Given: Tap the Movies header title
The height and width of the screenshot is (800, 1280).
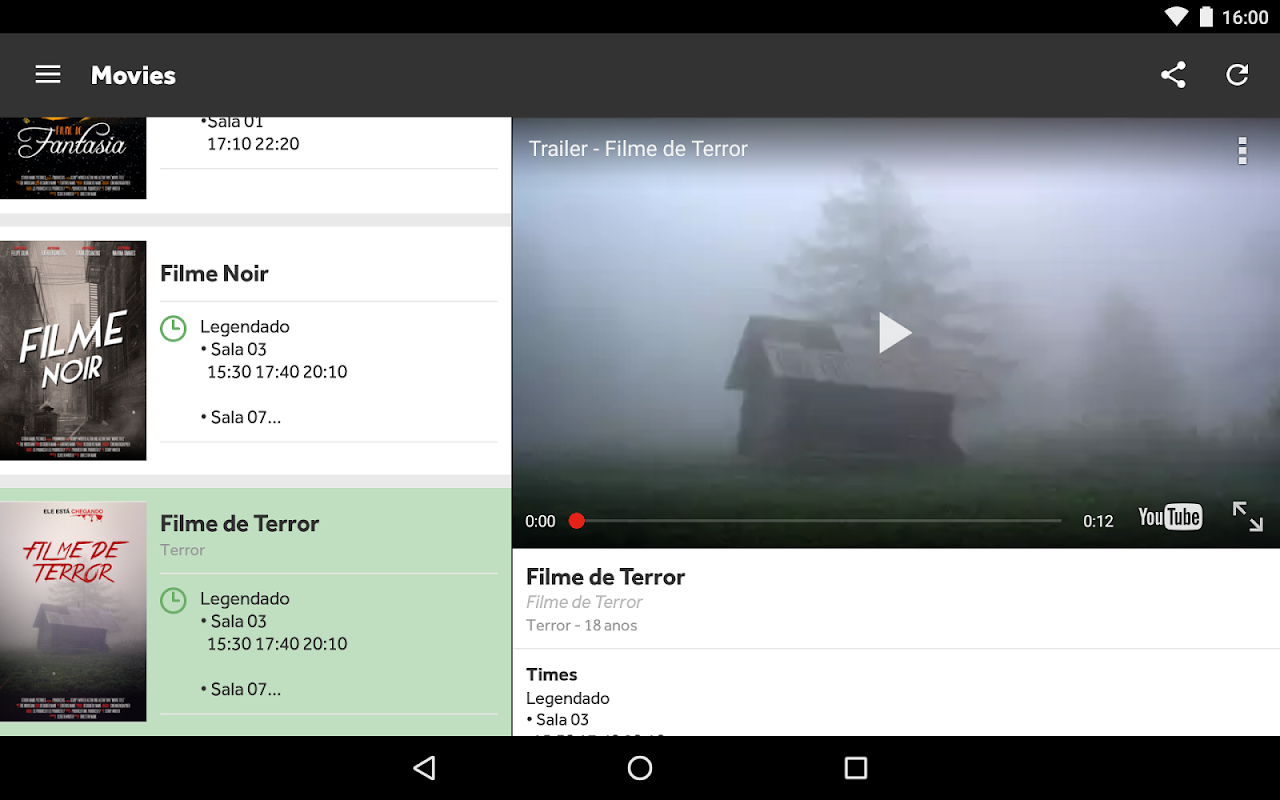Looking at the screenshot, I should coord(133,75).
